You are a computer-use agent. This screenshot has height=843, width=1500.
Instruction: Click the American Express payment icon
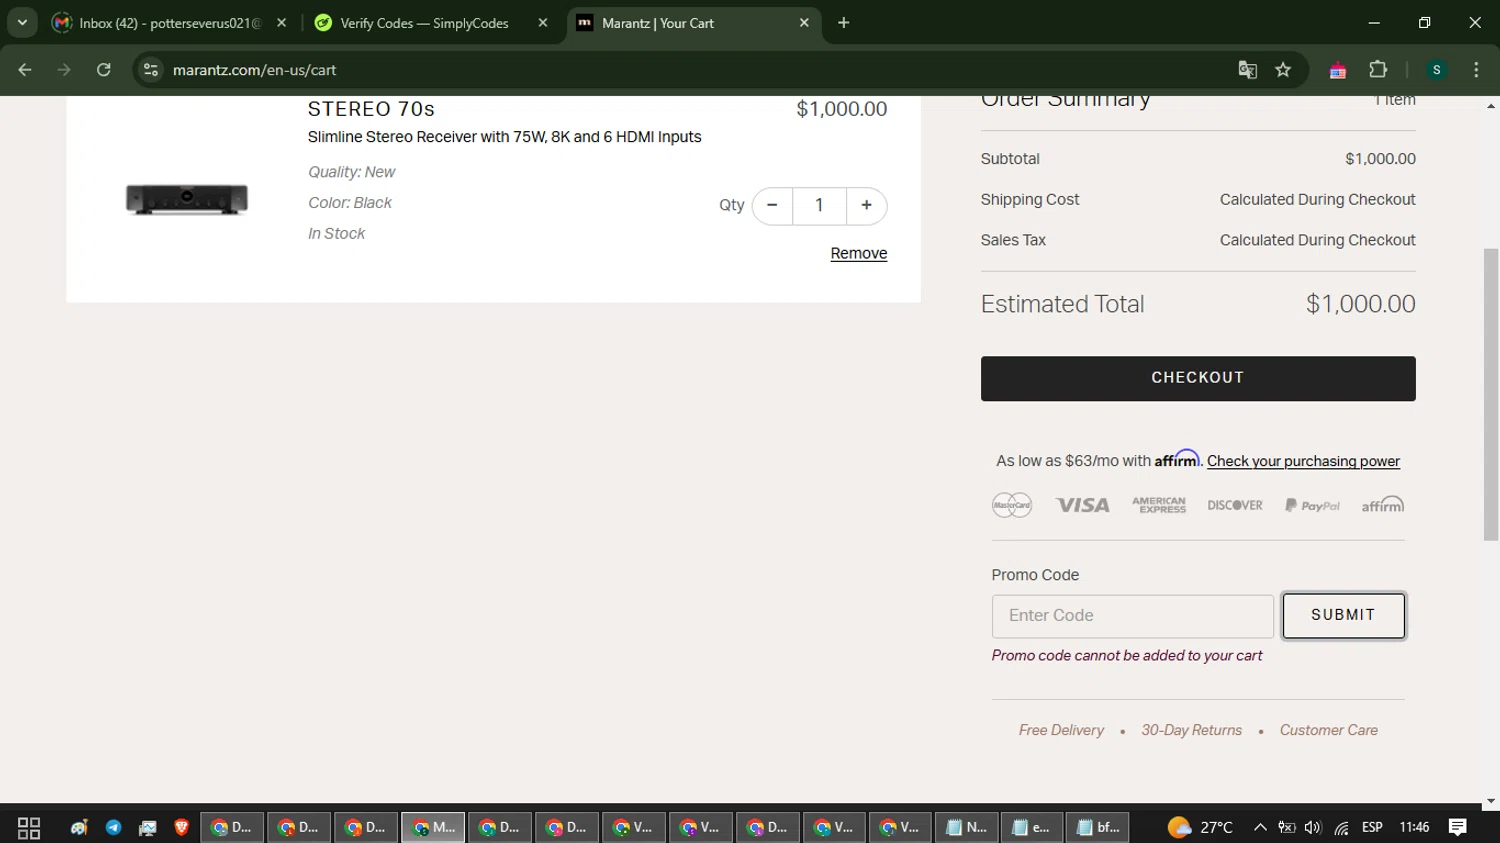point(1159,505)
